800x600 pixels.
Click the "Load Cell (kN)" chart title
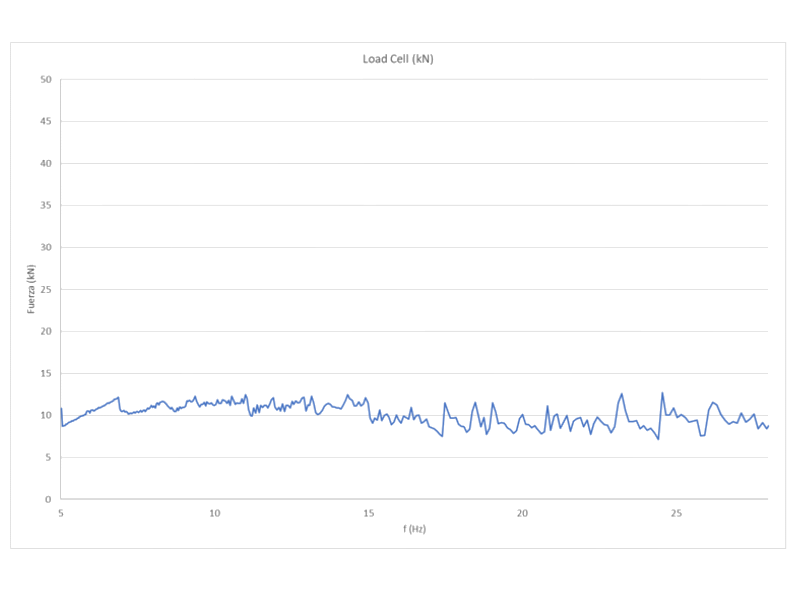397,59
